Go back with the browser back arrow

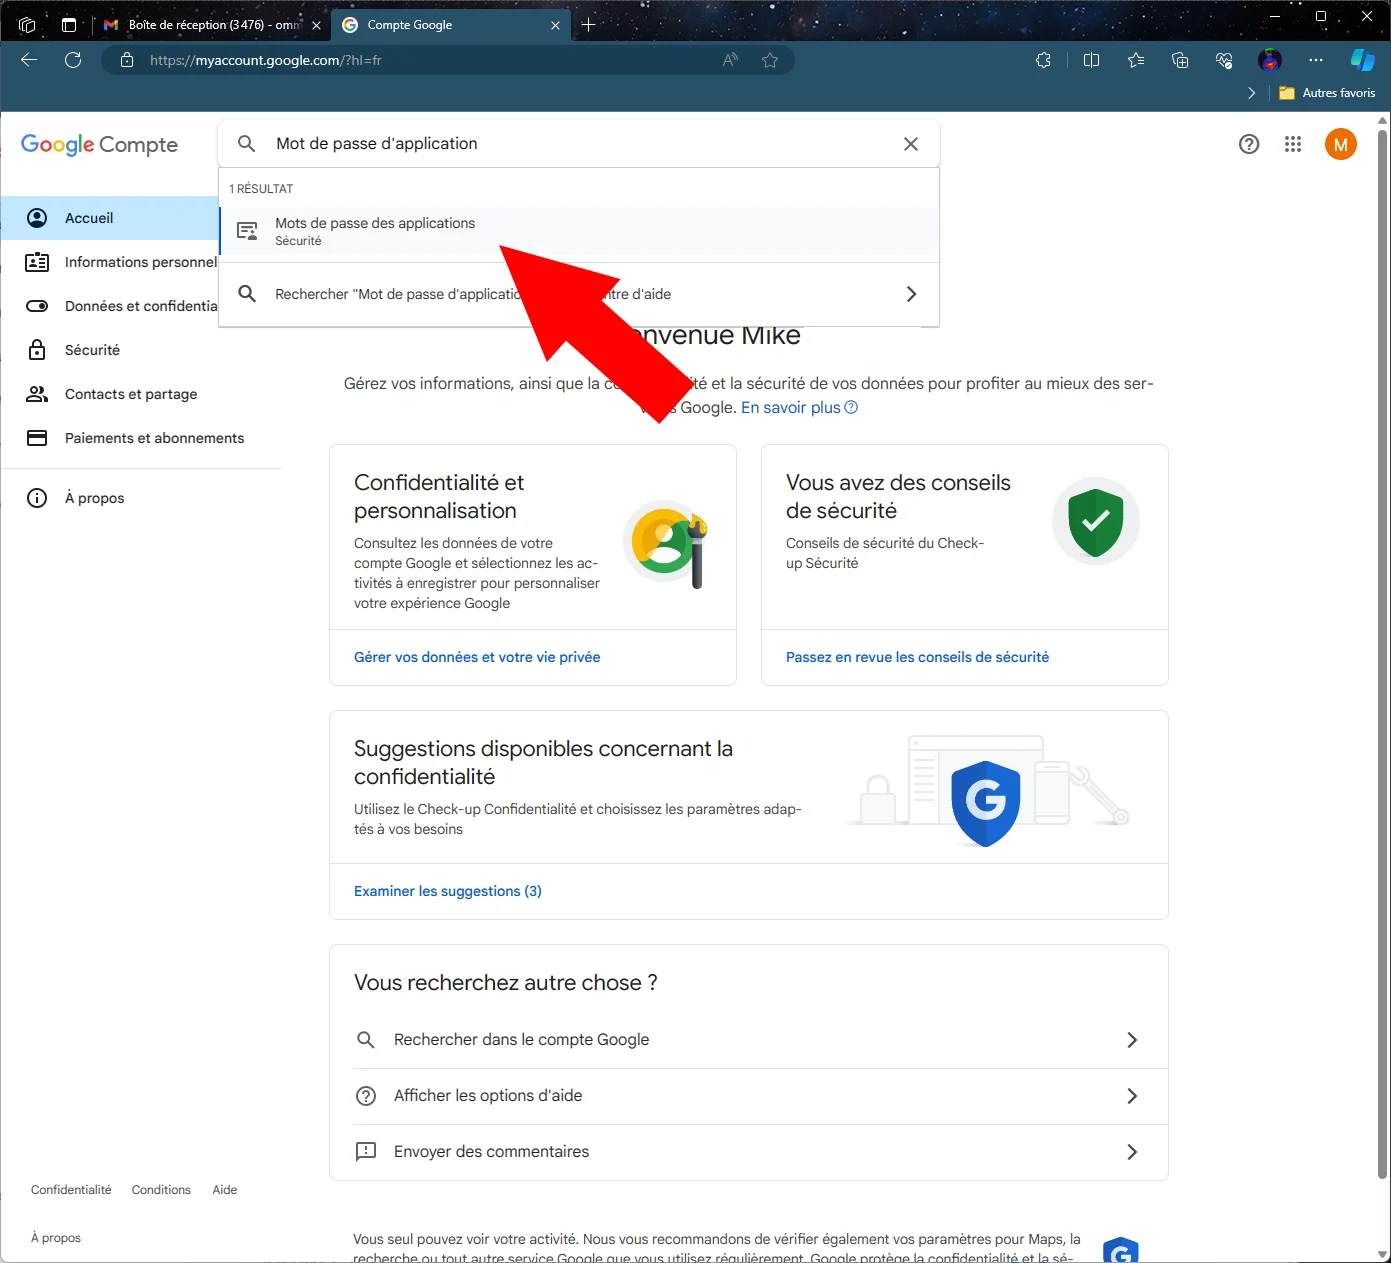(29, 60)
